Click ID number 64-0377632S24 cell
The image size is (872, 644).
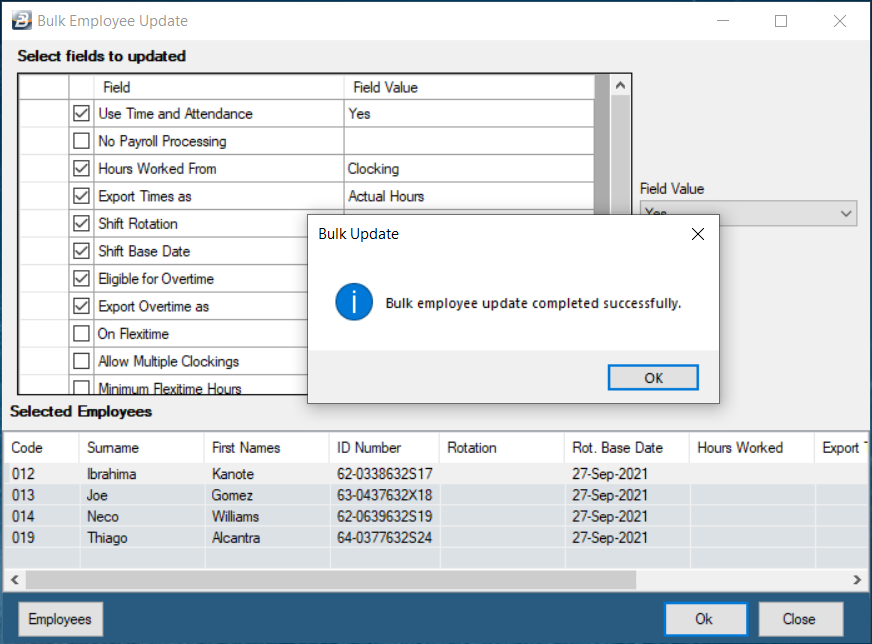click(x=385, y=537)
